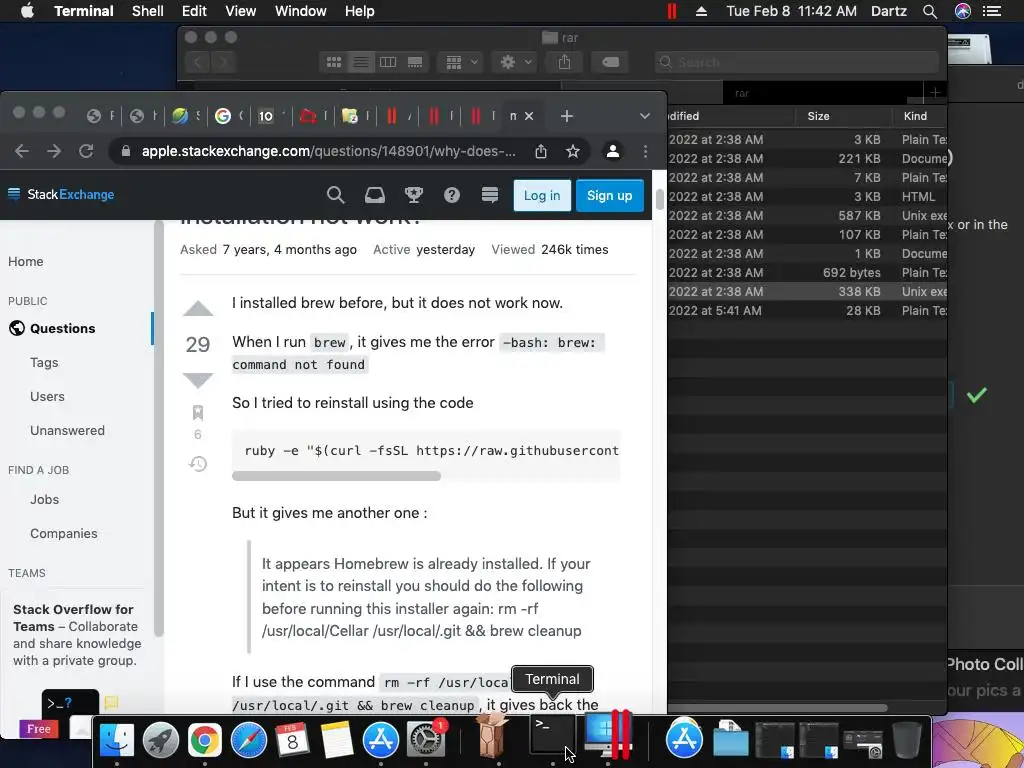The image size is (1024, 768).
Task: Open a new Chrome tab
Action: (x=566, y=116)
